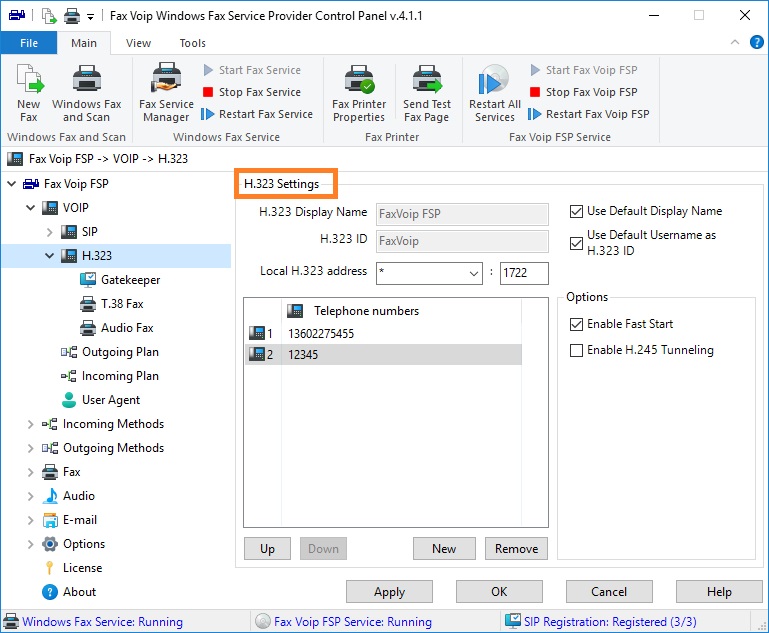
Task: Click Restart Fax Service
Action: (257, 114)
